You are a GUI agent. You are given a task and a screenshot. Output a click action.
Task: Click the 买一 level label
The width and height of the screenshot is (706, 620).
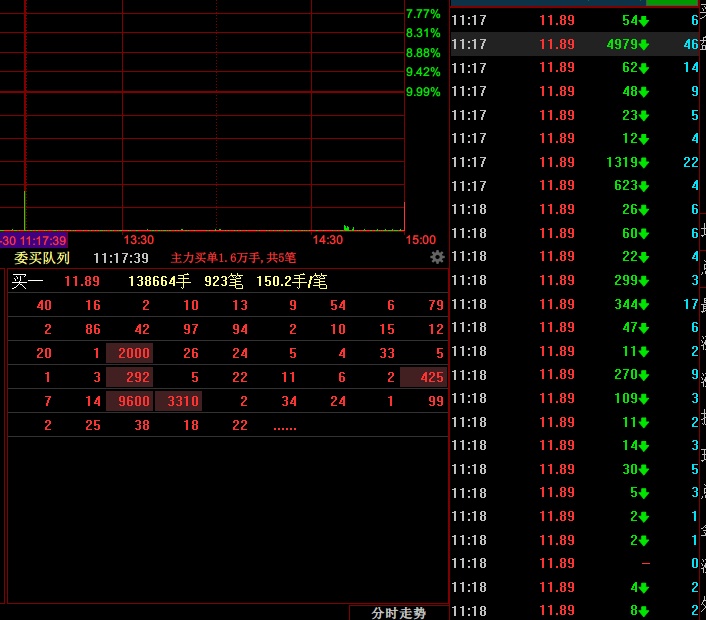27,282
